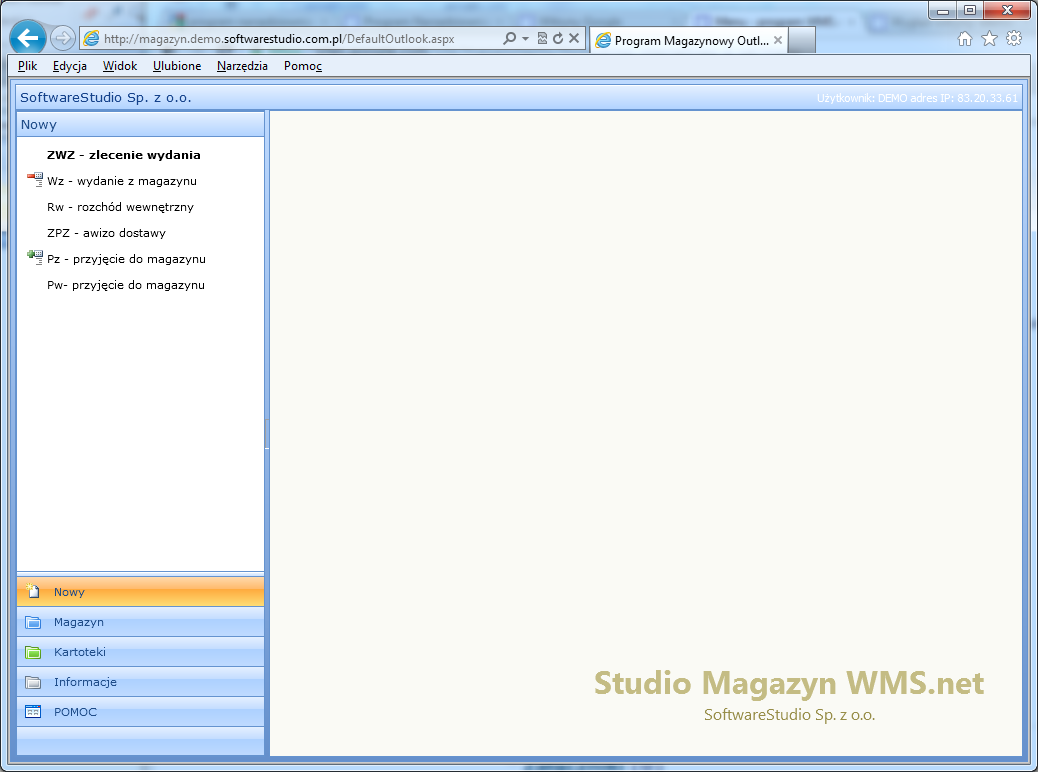Stop loading with the X icon in address bar
Image resolution: width=1038 pixels, height=772 pixels.
pyautogui.click(x=574, y=38)
